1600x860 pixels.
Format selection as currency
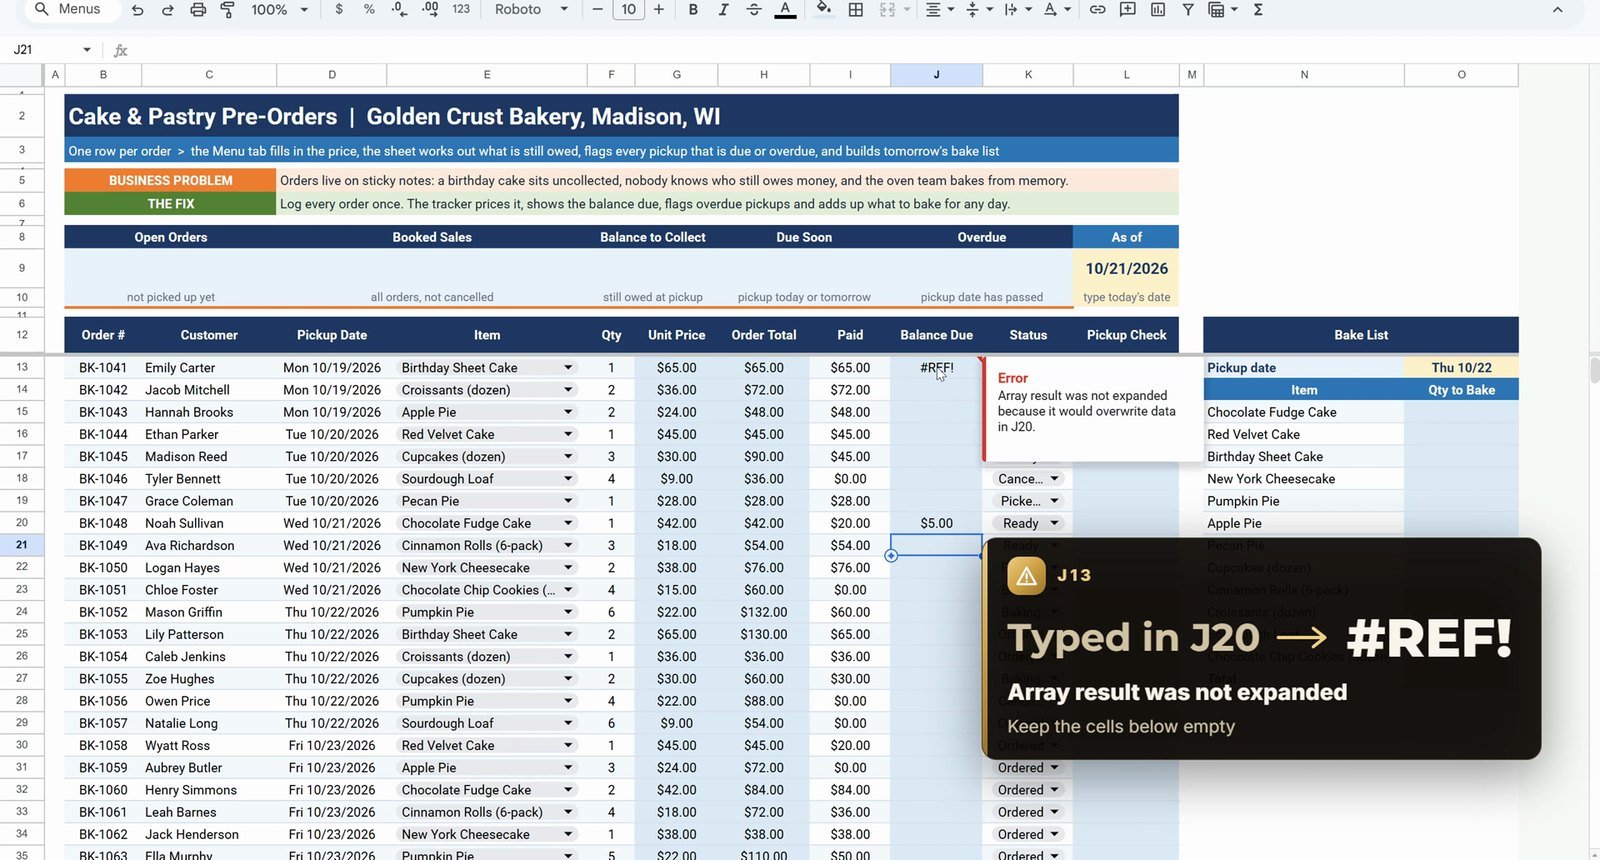[x=339, y=10]
